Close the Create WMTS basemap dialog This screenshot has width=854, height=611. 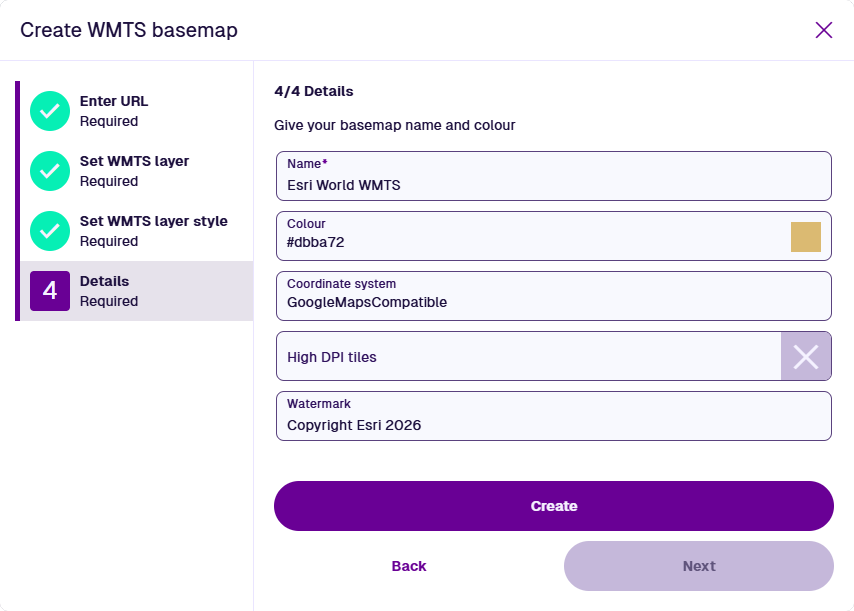pos(824,30)
